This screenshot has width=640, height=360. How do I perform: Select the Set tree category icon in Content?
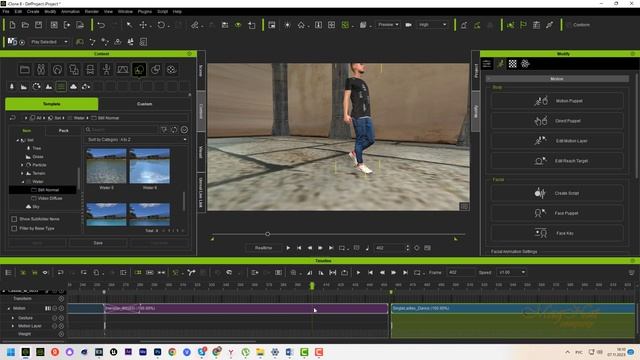pyautogui.click(x=139, y=69)
